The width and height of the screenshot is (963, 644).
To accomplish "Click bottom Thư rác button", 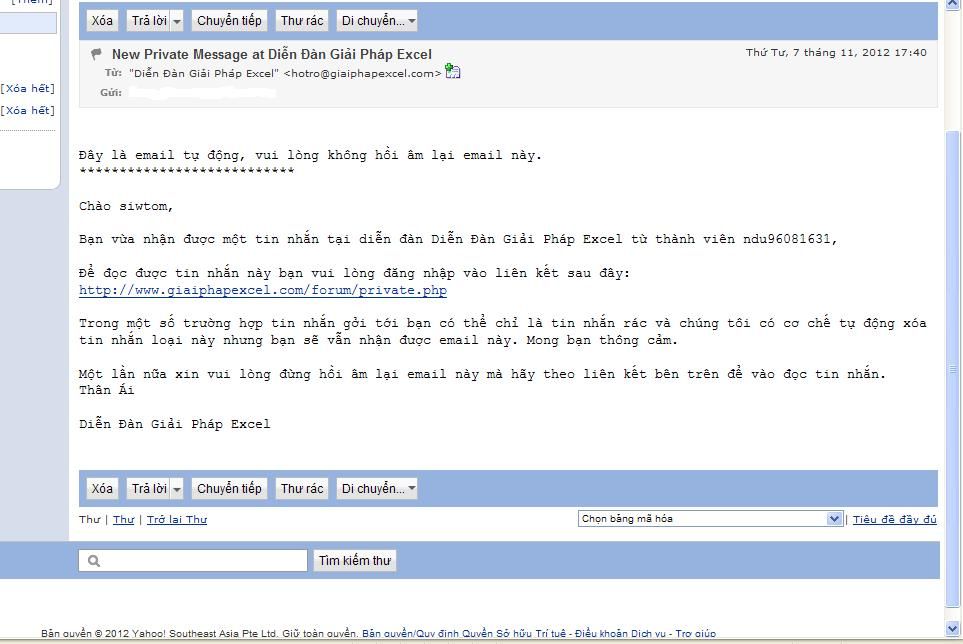I will click(x=302, y=489).
